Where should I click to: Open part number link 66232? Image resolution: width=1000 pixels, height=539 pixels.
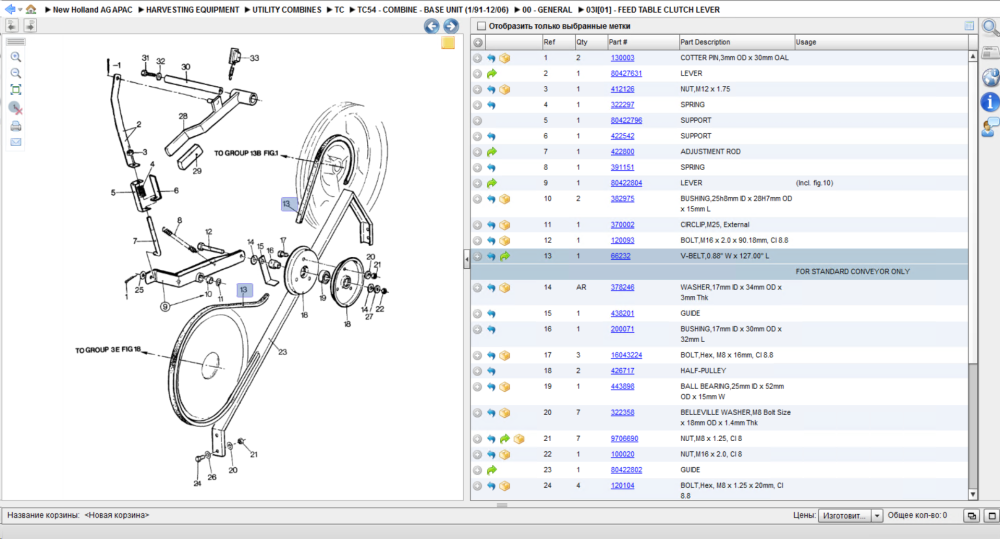point(621,256)
